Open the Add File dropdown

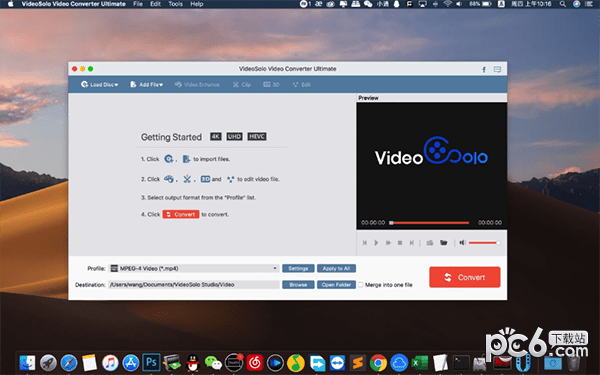(x=147, y=84)
